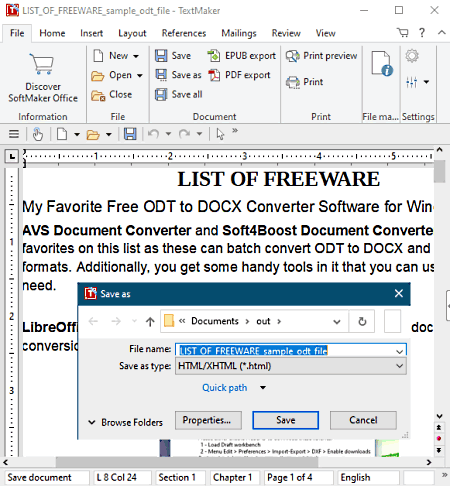This screenshot has height=486, width=450.
Task: Expand the redo history dropdown
Action: (199, 134)
